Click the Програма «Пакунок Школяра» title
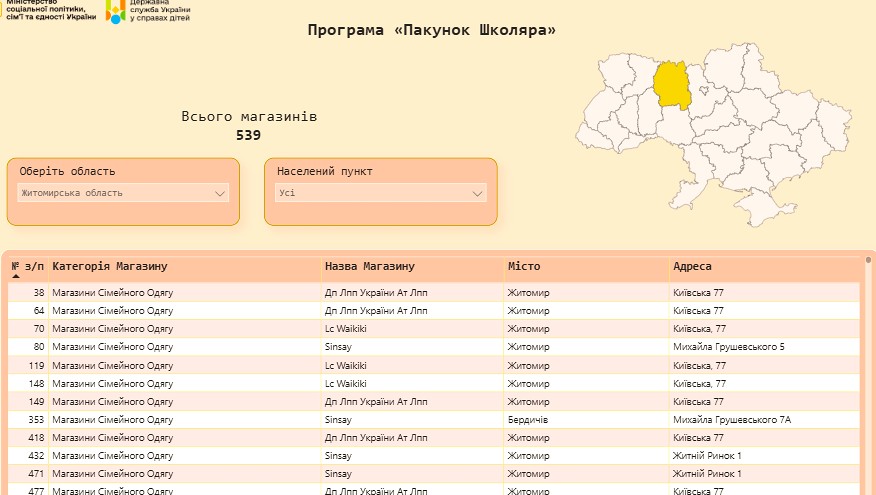 coord(431,30)
